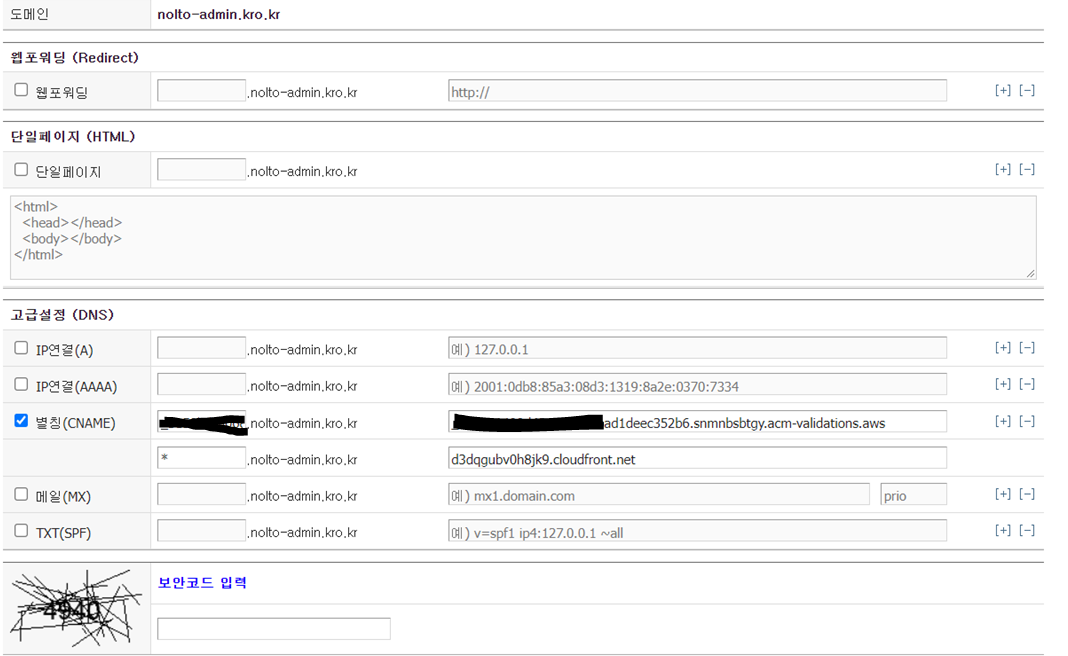Click [+] to add another CNAME row
Image resolution: width=1068 pixels, height=656 pixels.
(1003, 422)
